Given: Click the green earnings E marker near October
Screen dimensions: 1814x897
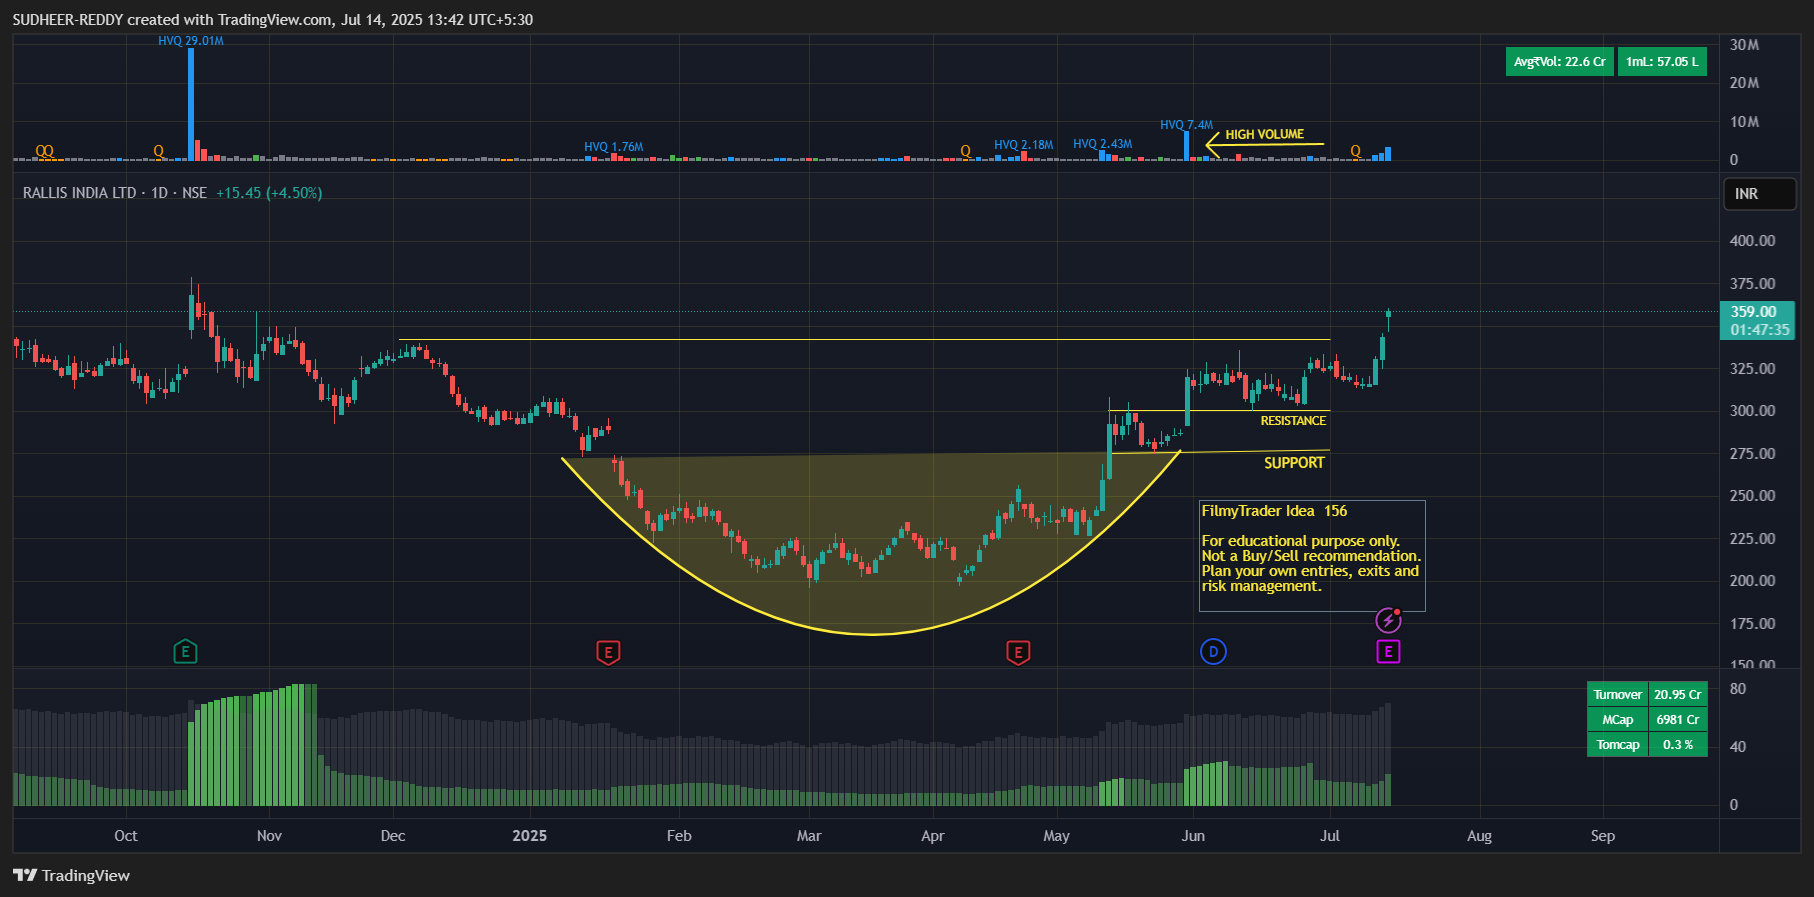Looking at the screenshot, I should pyautogui.click(x=185, y=652).
